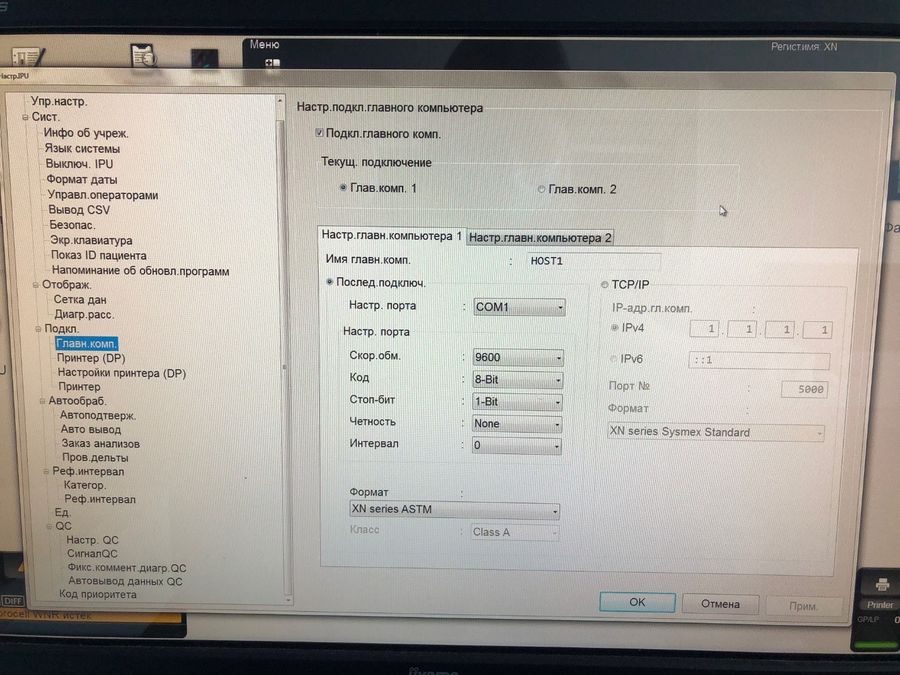Click the Printer icon at bottom right
This screenshot has width=900, height=675.
(881, 590)
